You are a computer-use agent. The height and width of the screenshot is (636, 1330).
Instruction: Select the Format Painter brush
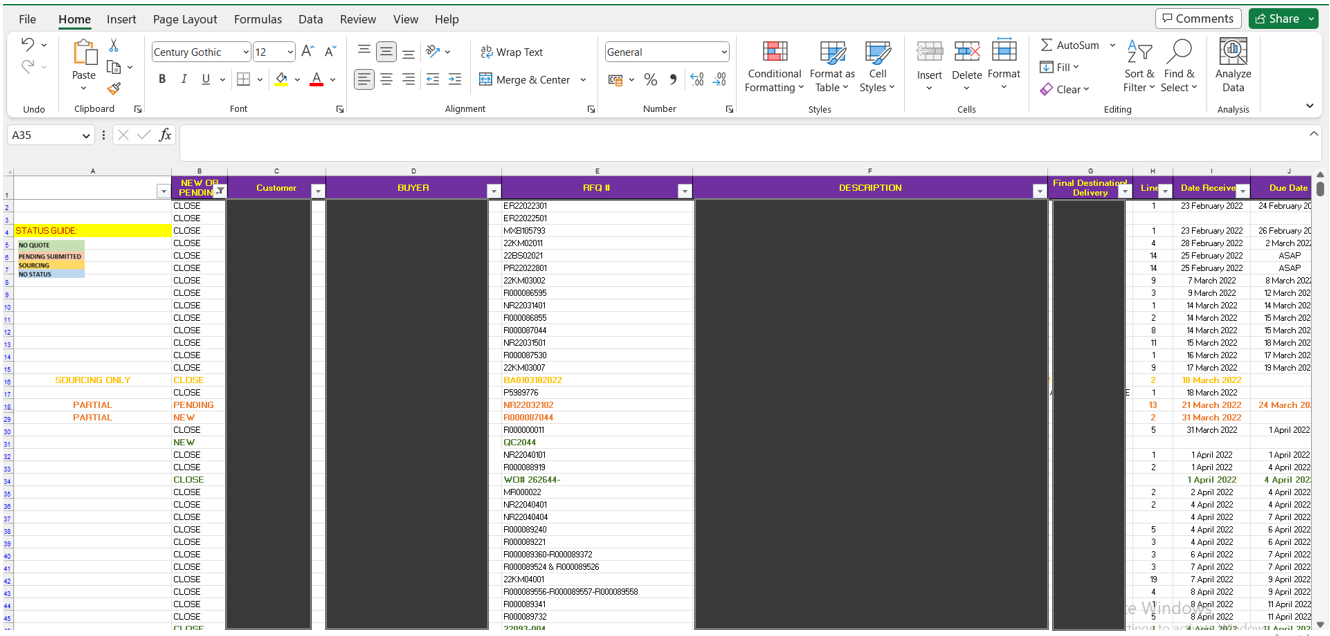114,89
